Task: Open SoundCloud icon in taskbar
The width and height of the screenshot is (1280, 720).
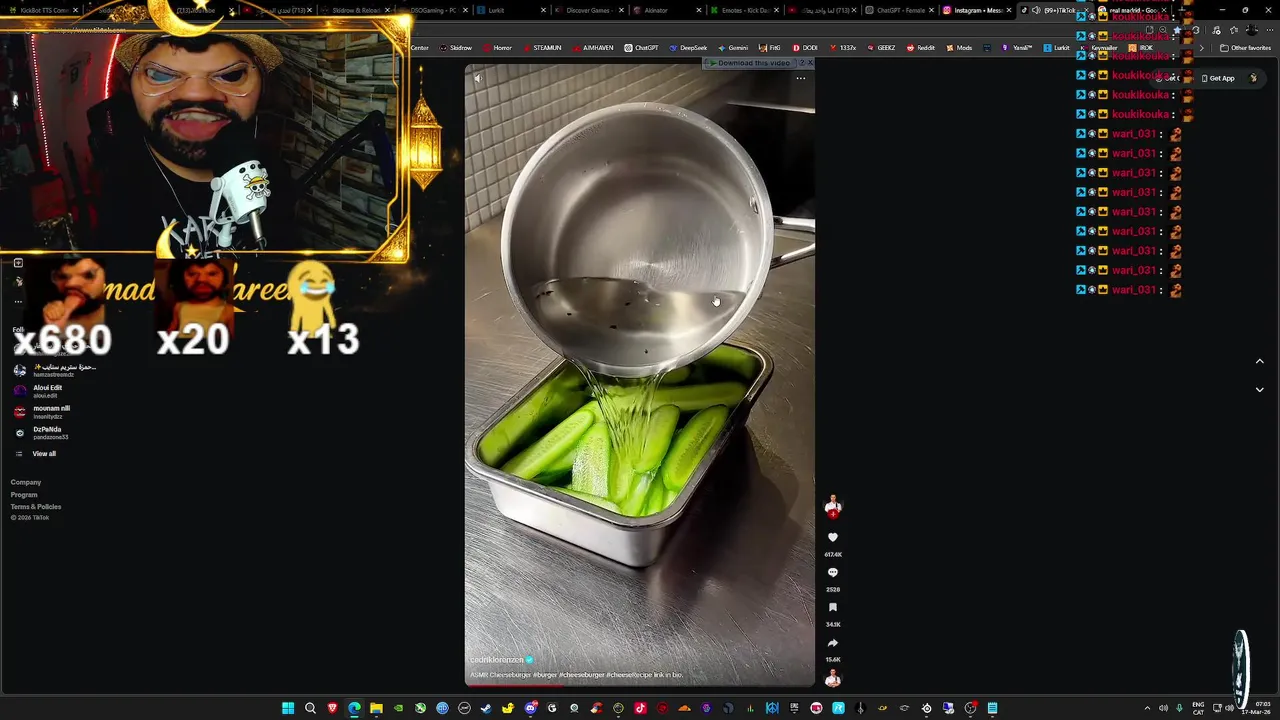Action: click(x=684, y=708)
